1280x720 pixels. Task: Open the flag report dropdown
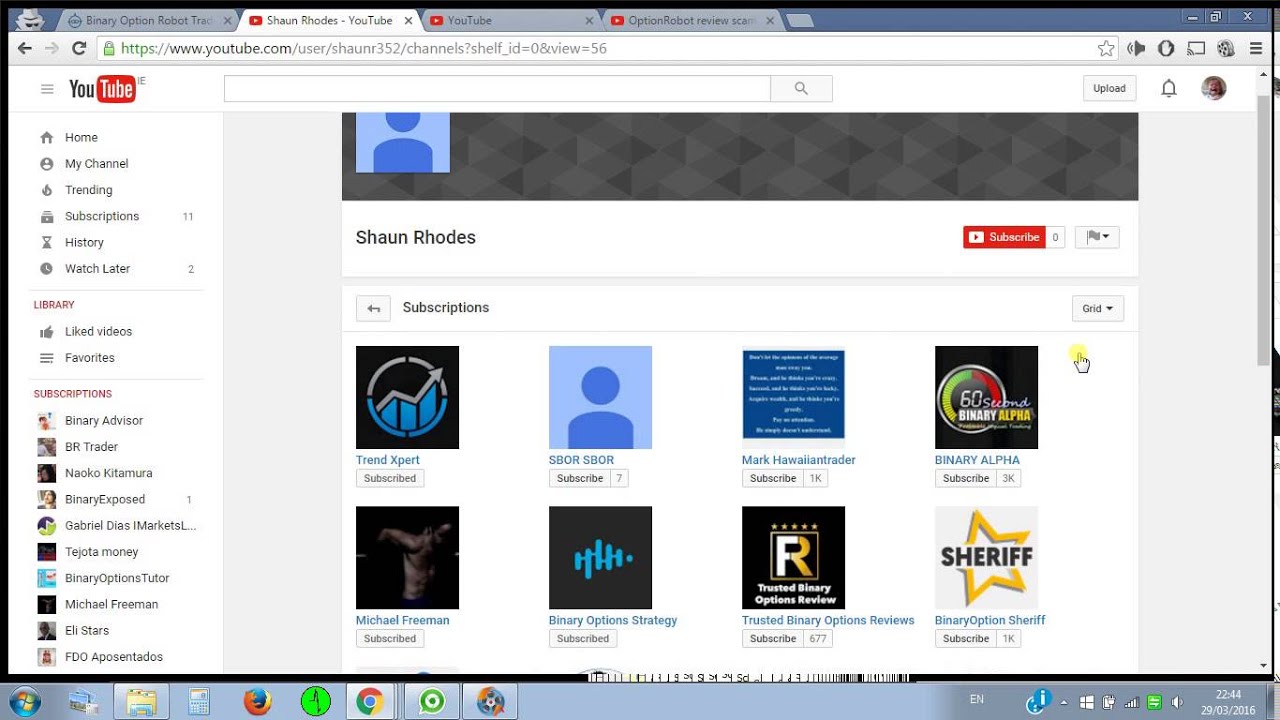click(1097, 237)
